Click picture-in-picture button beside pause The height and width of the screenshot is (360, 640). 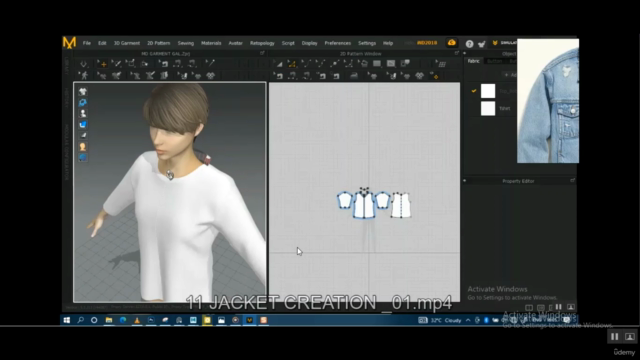coord(630,336)
